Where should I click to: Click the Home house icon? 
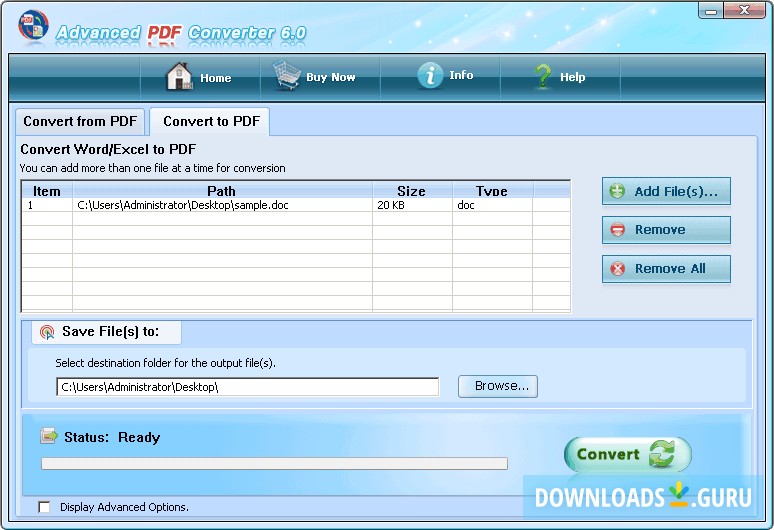coord(179,76)
